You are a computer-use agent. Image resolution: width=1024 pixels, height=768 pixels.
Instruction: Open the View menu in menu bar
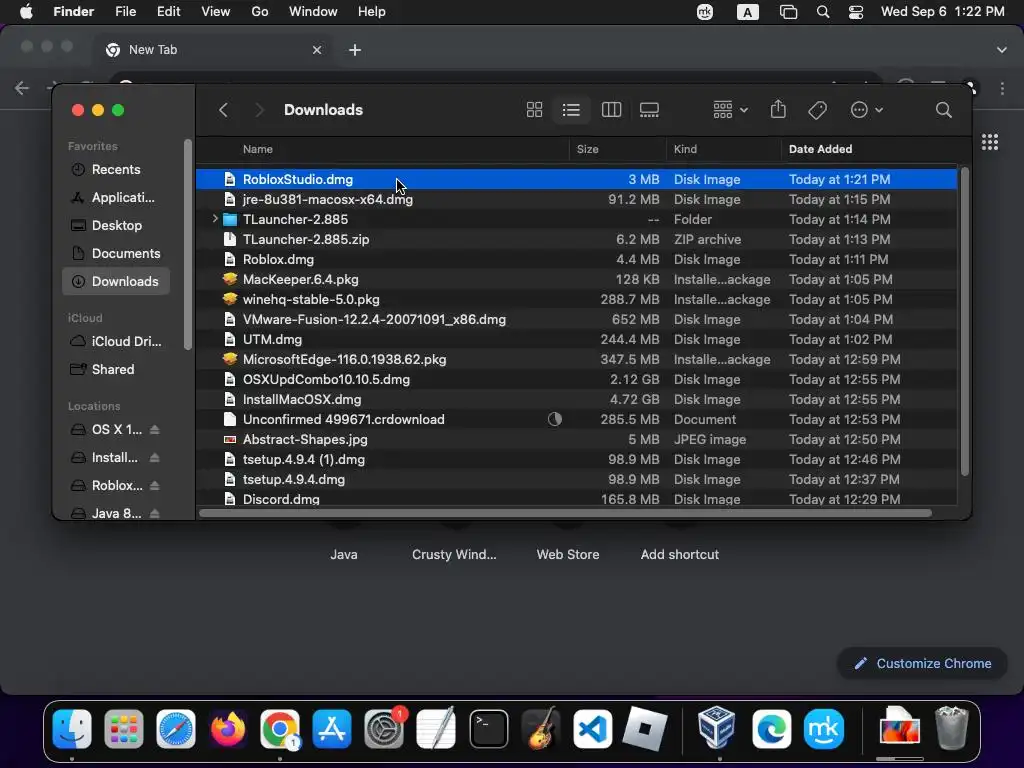[x=216, y=12]
